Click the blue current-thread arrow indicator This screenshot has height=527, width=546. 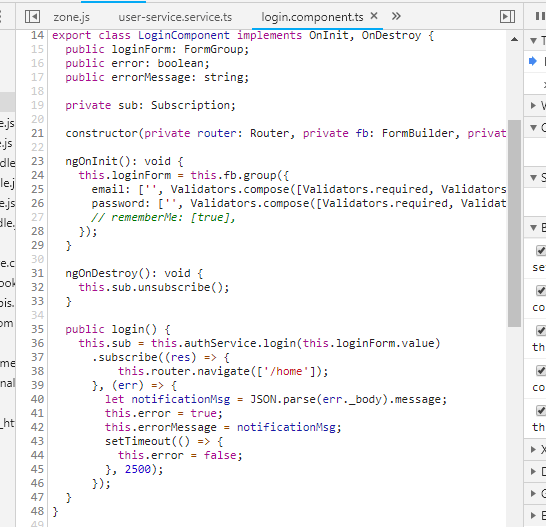533,61
